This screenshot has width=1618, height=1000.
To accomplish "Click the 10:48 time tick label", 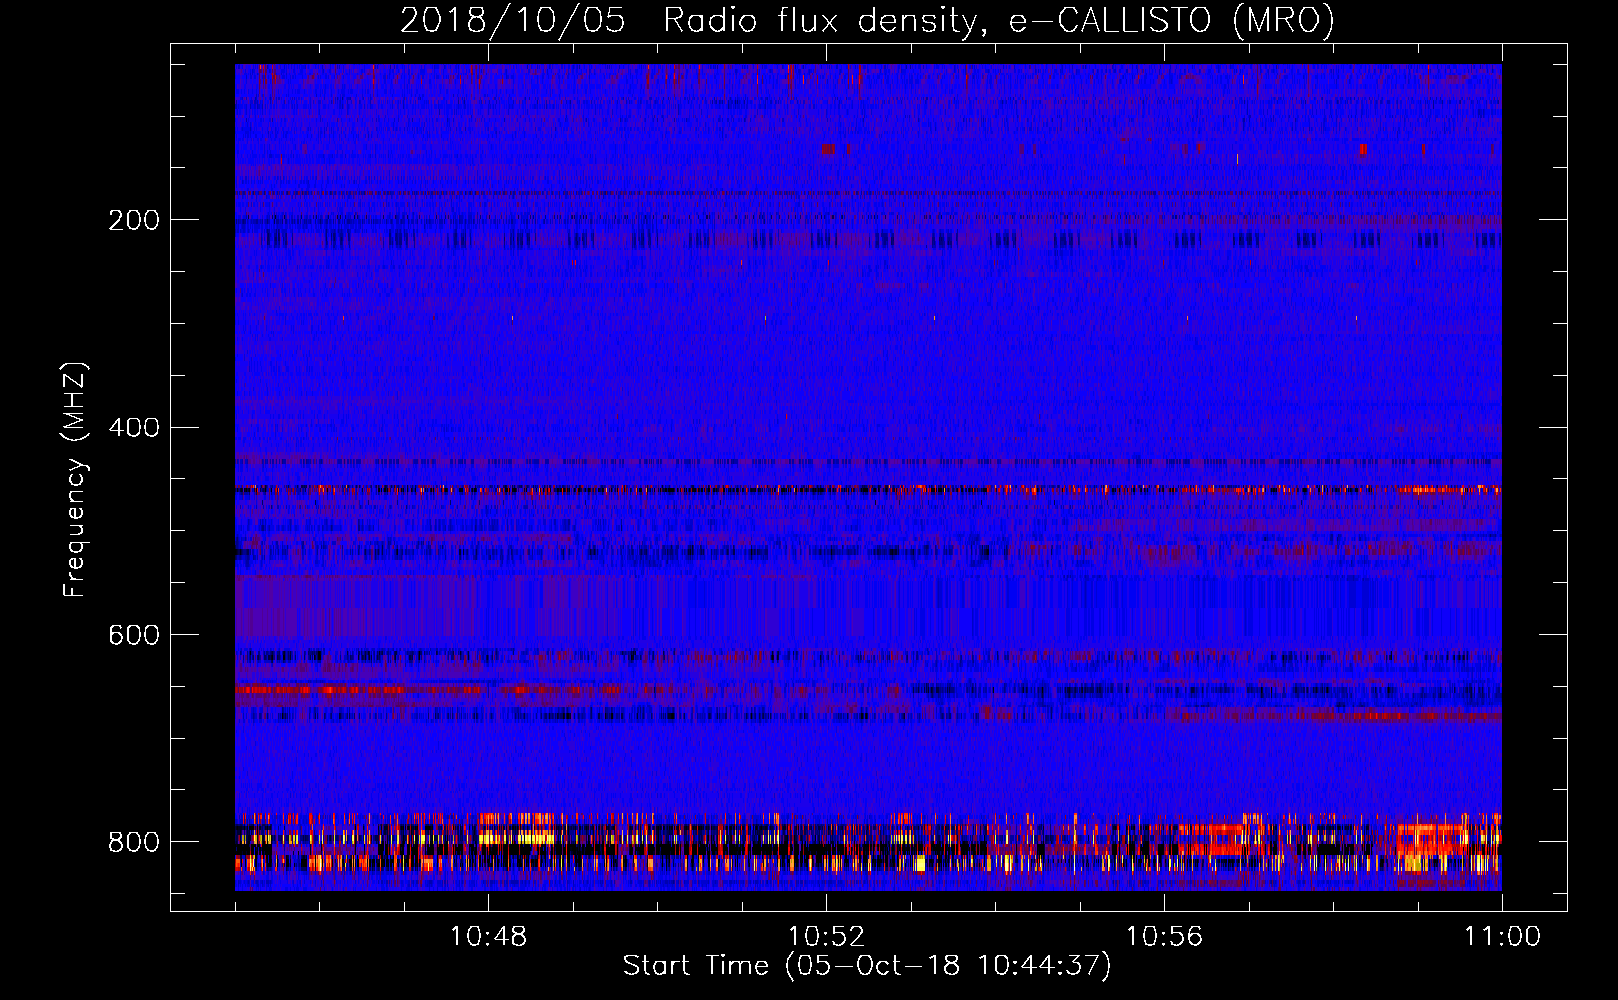I will coord(489,936).
